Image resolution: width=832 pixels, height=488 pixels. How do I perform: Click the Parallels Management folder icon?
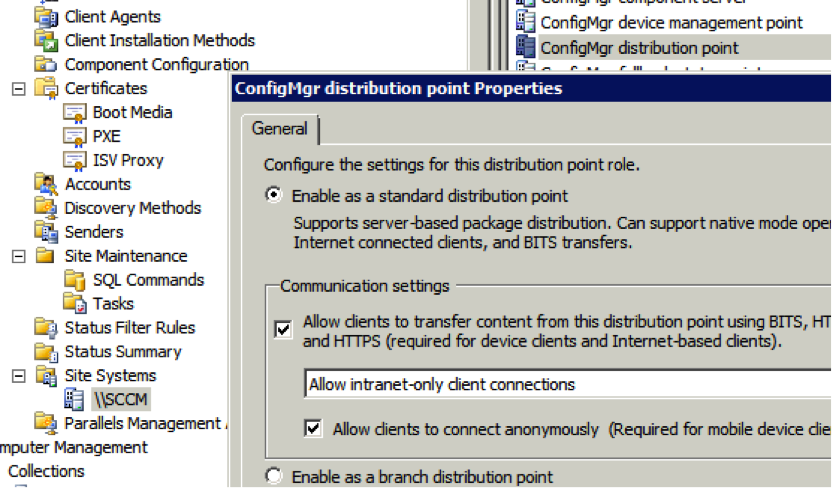[46, 423]
